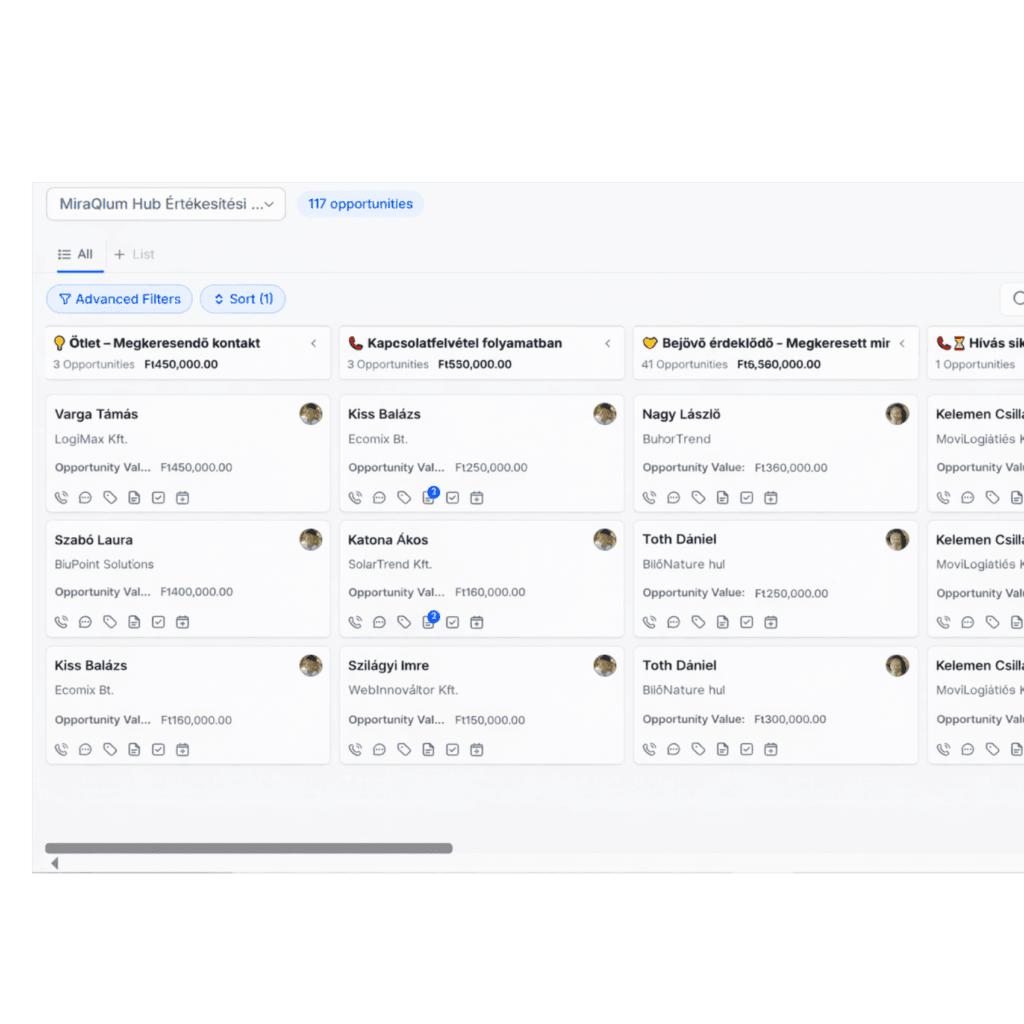This screenshot has width=1024, height=1024.
Task: Open notes icon with badge on Kiss Balázs Ecomix card in Kapcsolatfelvétel column
Action: click(430, 496)
